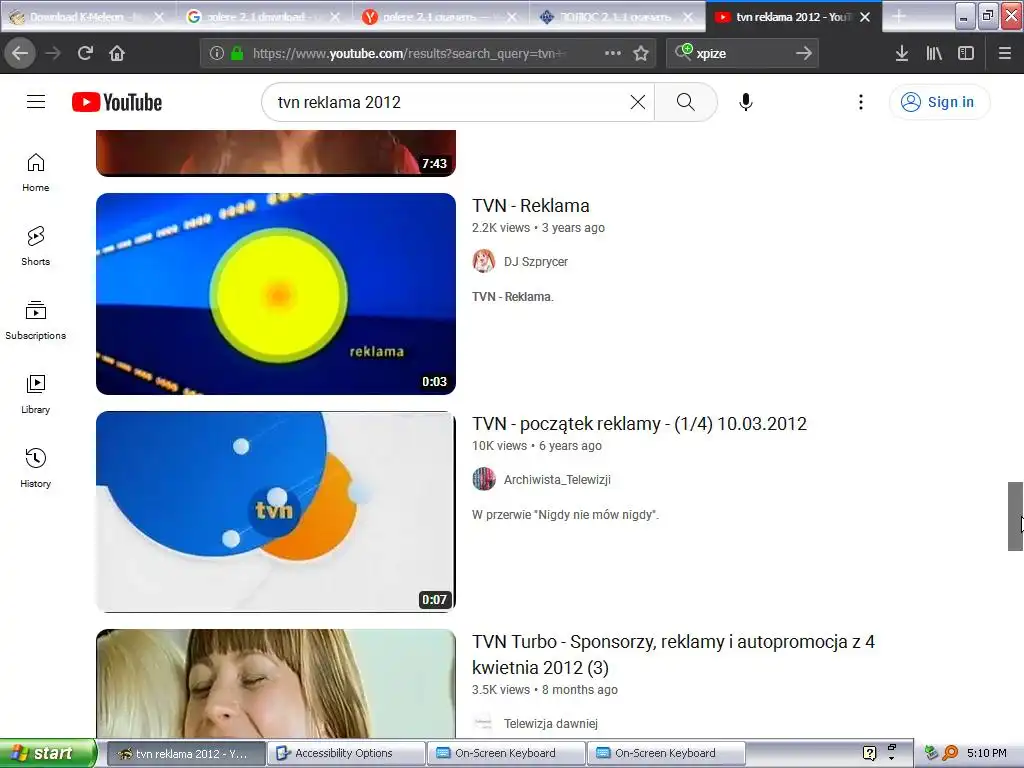Switch to first On-Screen Keyboard taskbar button
Screen dimensions: 1024x768
pos(506,753)
